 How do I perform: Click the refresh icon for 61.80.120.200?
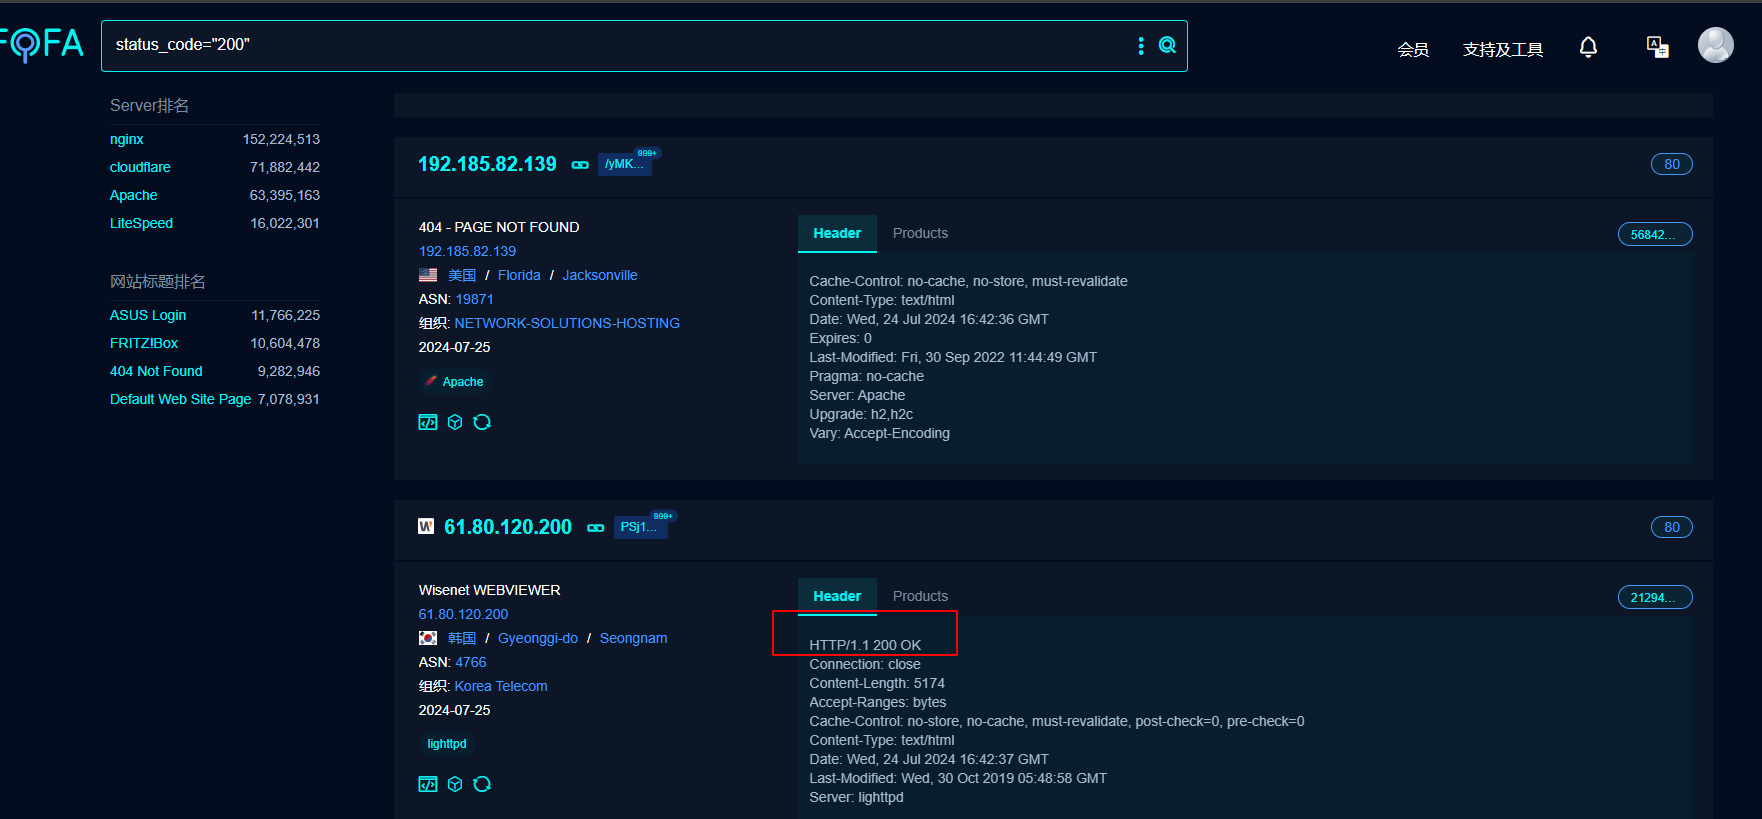482,784
